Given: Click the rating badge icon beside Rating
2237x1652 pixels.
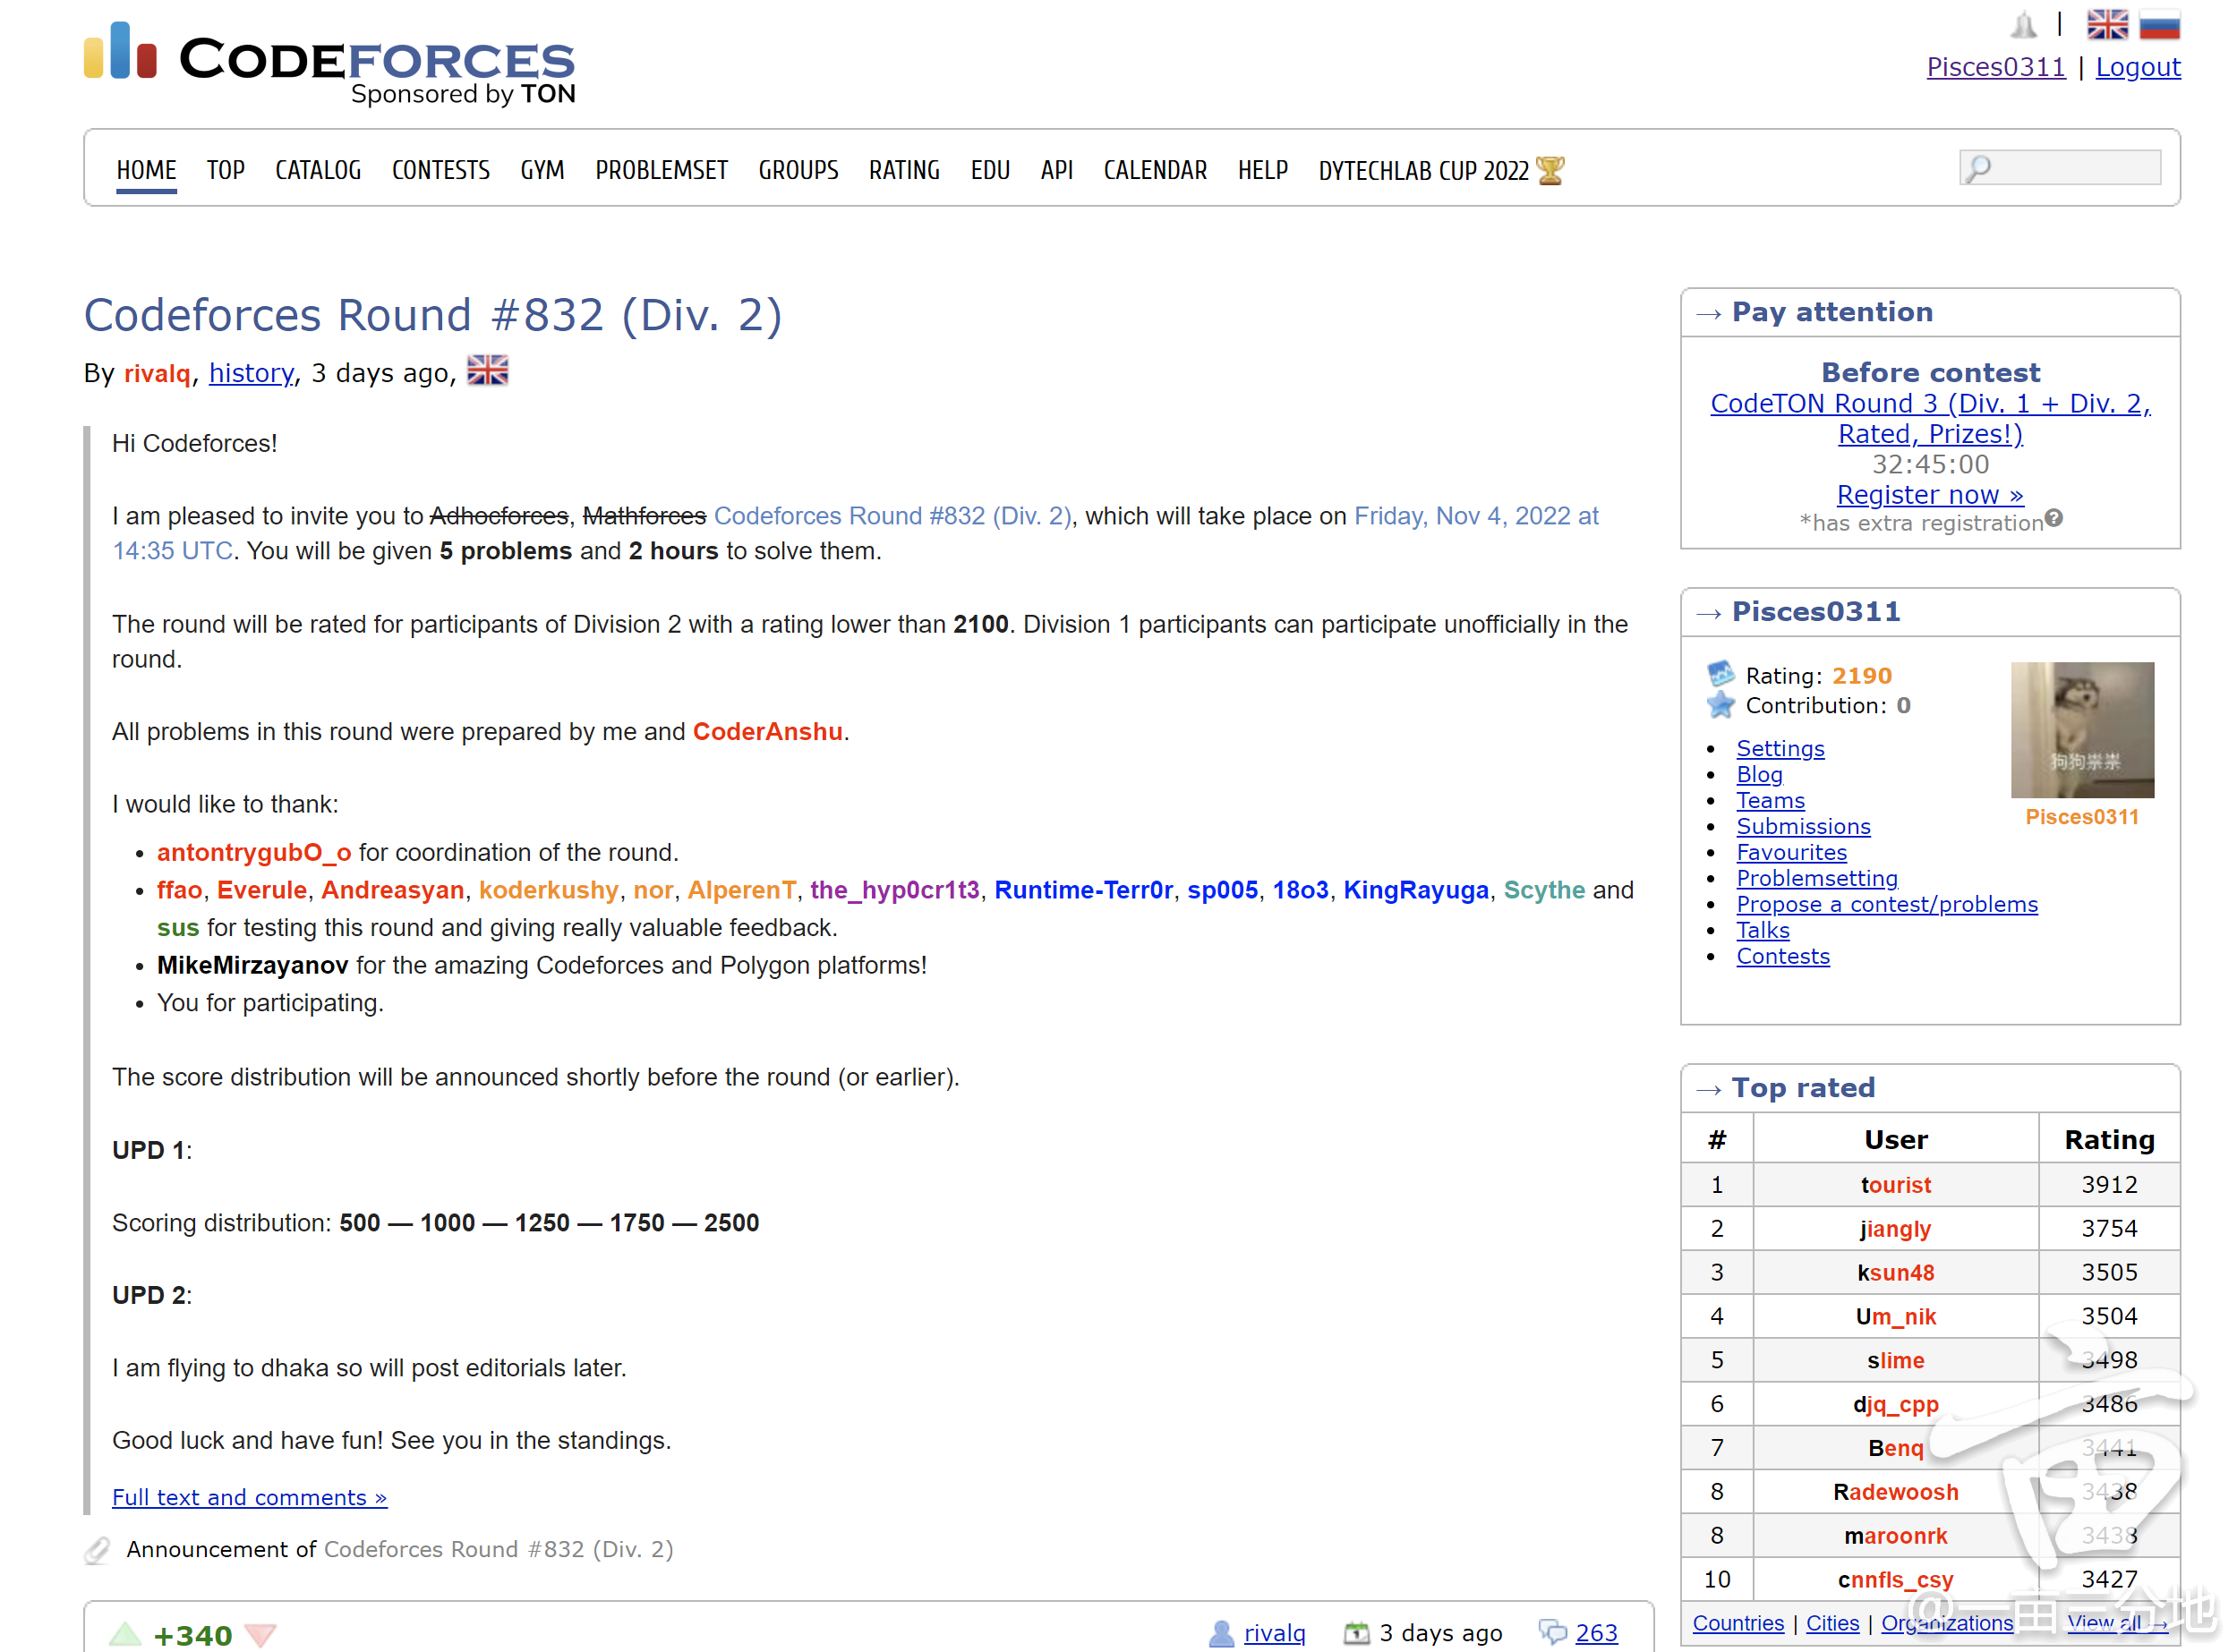Looking at the screenshot, I should click(1721, 675).
